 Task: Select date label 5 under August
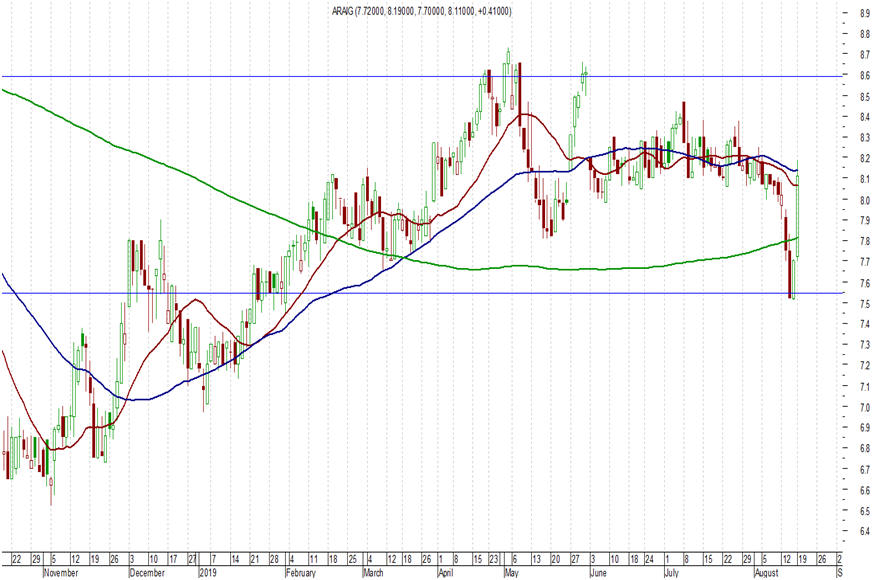pyautogui.click(x=764, y=559)
